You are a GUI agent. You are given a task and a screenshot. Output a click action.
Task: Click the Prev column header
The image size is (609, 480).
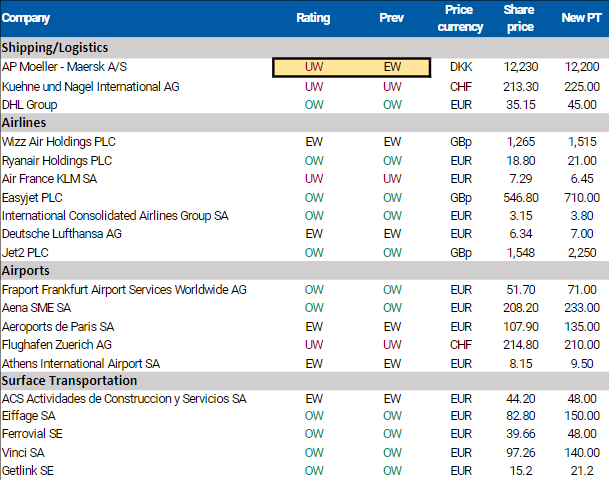click(x=391, y=18)
